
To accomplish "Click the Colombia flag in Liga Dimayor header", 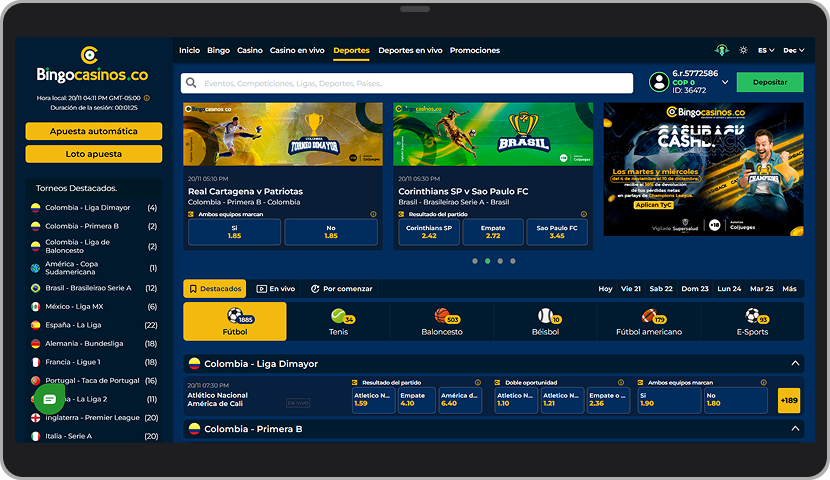I will click(194, 364).
